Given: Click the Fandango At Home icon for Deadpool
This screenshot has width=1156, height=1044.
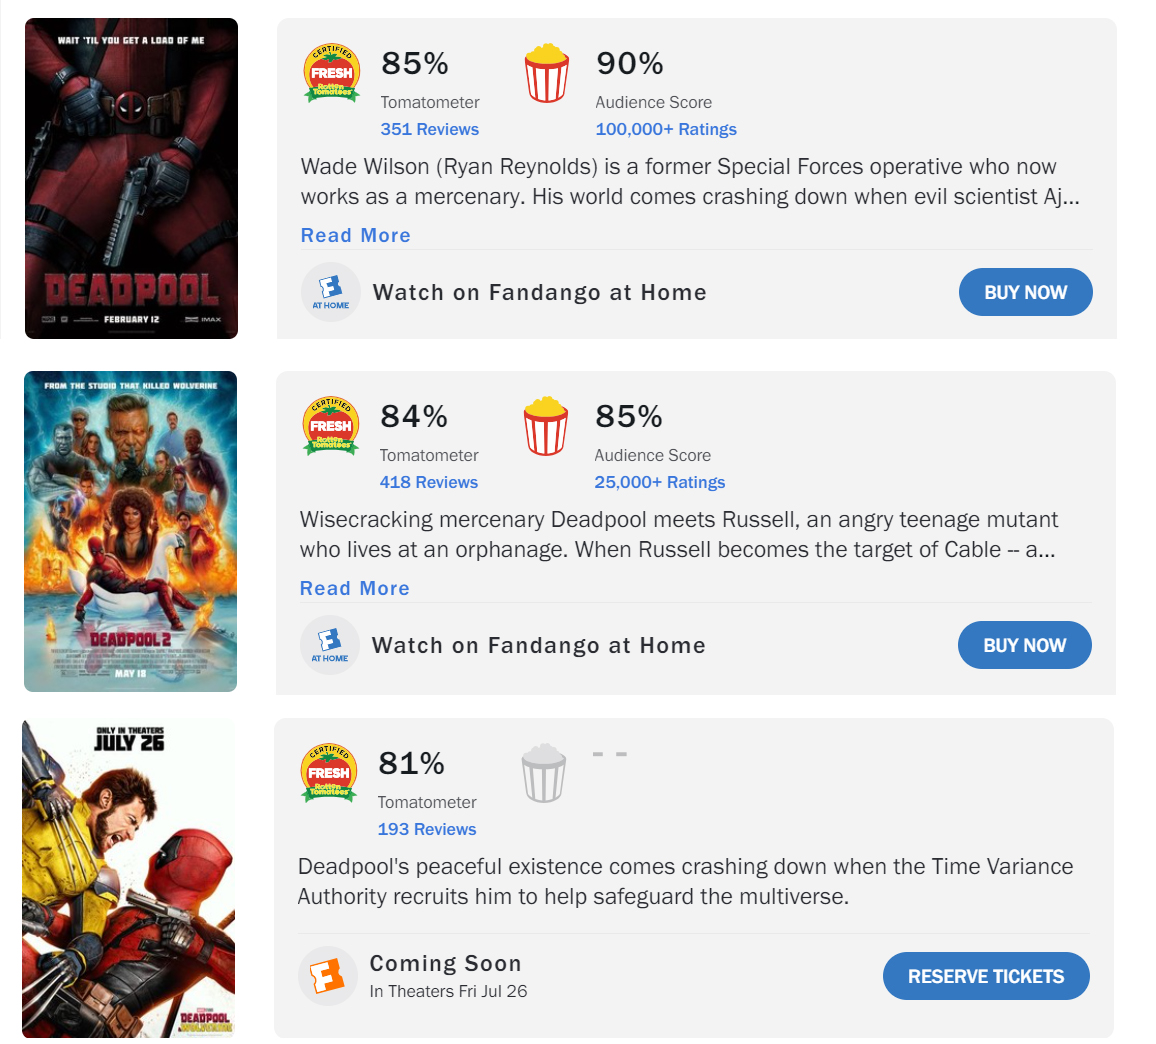Looking at the screenshot, I should coord(330,291).
